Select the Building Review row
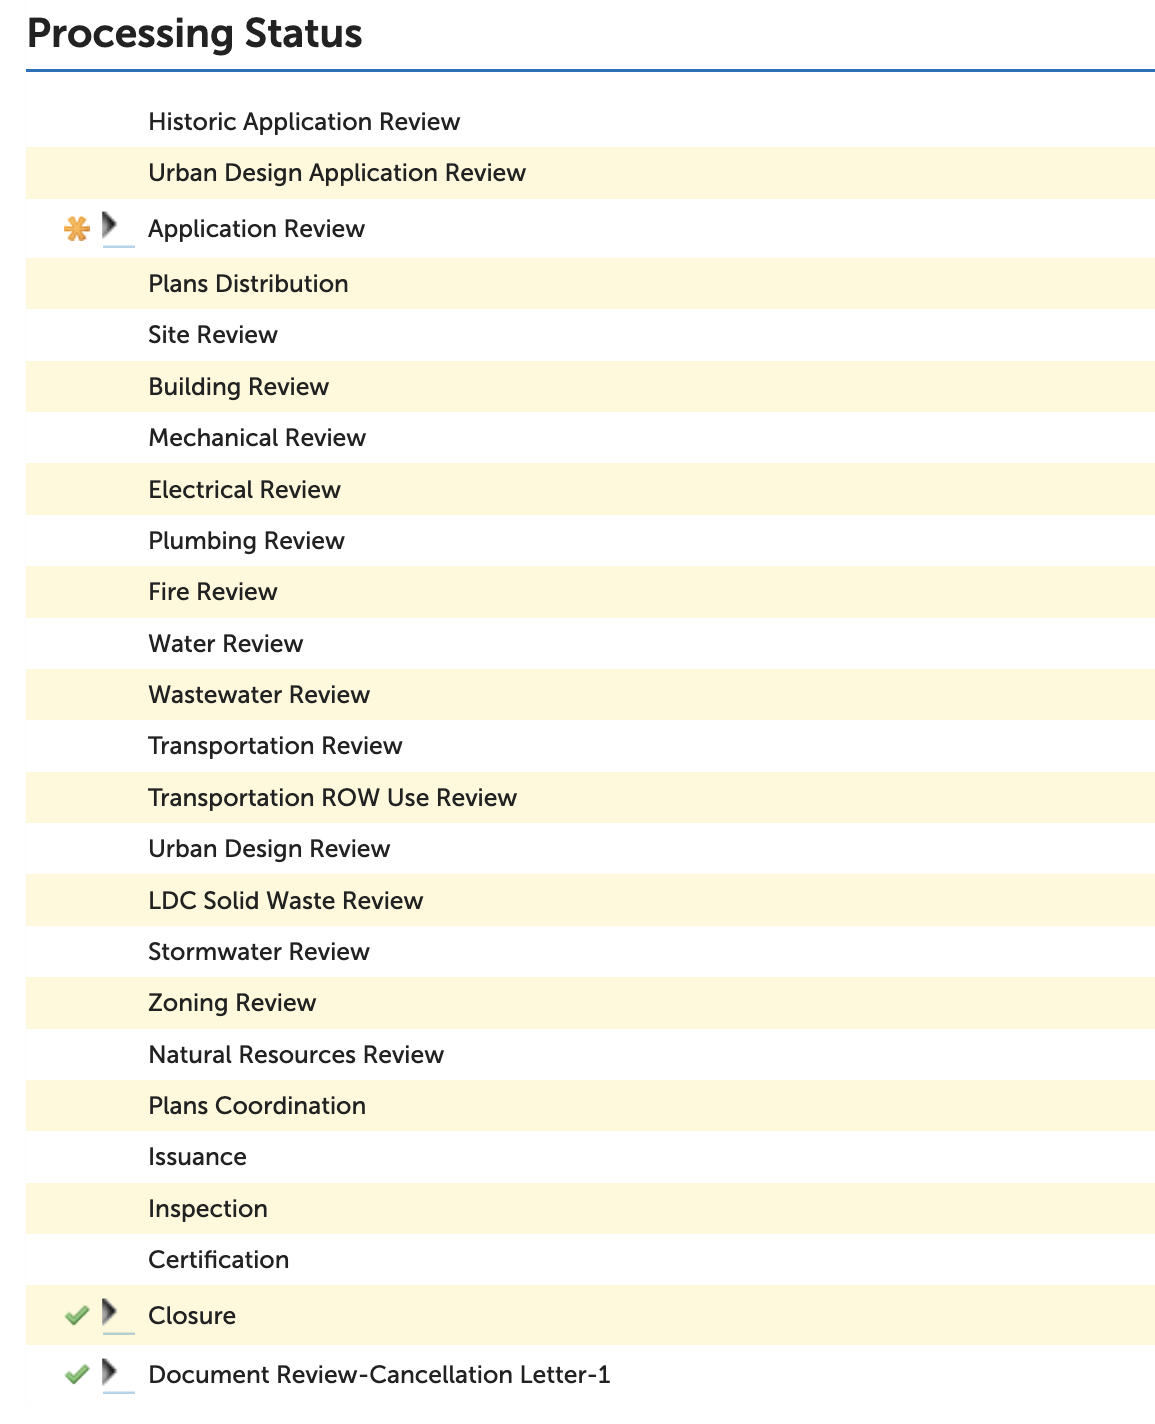Screen dimensions: 1155x1424 click(590, 387)
